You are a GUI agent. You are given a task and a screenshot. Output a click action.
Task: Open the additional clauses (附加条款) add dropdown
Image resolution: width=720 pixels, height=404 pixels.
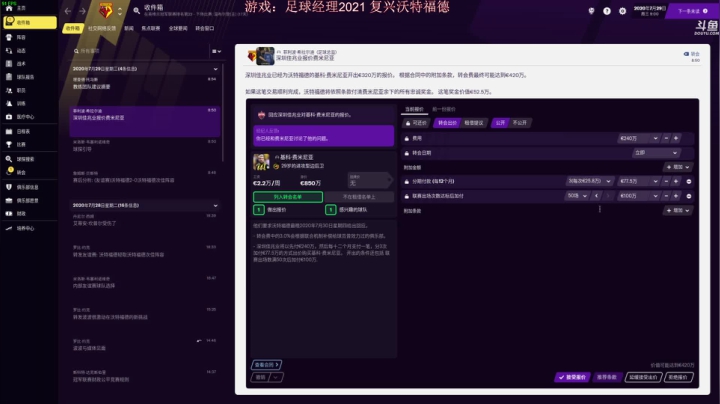[x=678, y=211]
